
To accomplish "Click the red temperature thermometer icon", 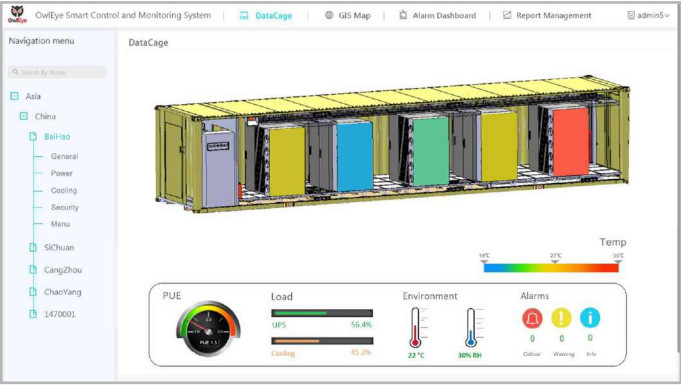I will 415,328.
